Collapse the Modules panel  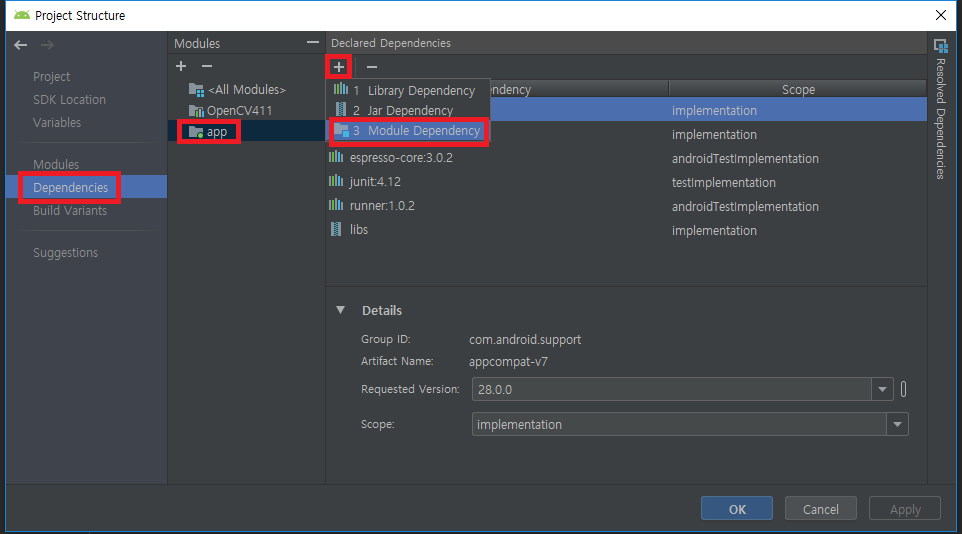pyautogui.click(x=312, y=42)
